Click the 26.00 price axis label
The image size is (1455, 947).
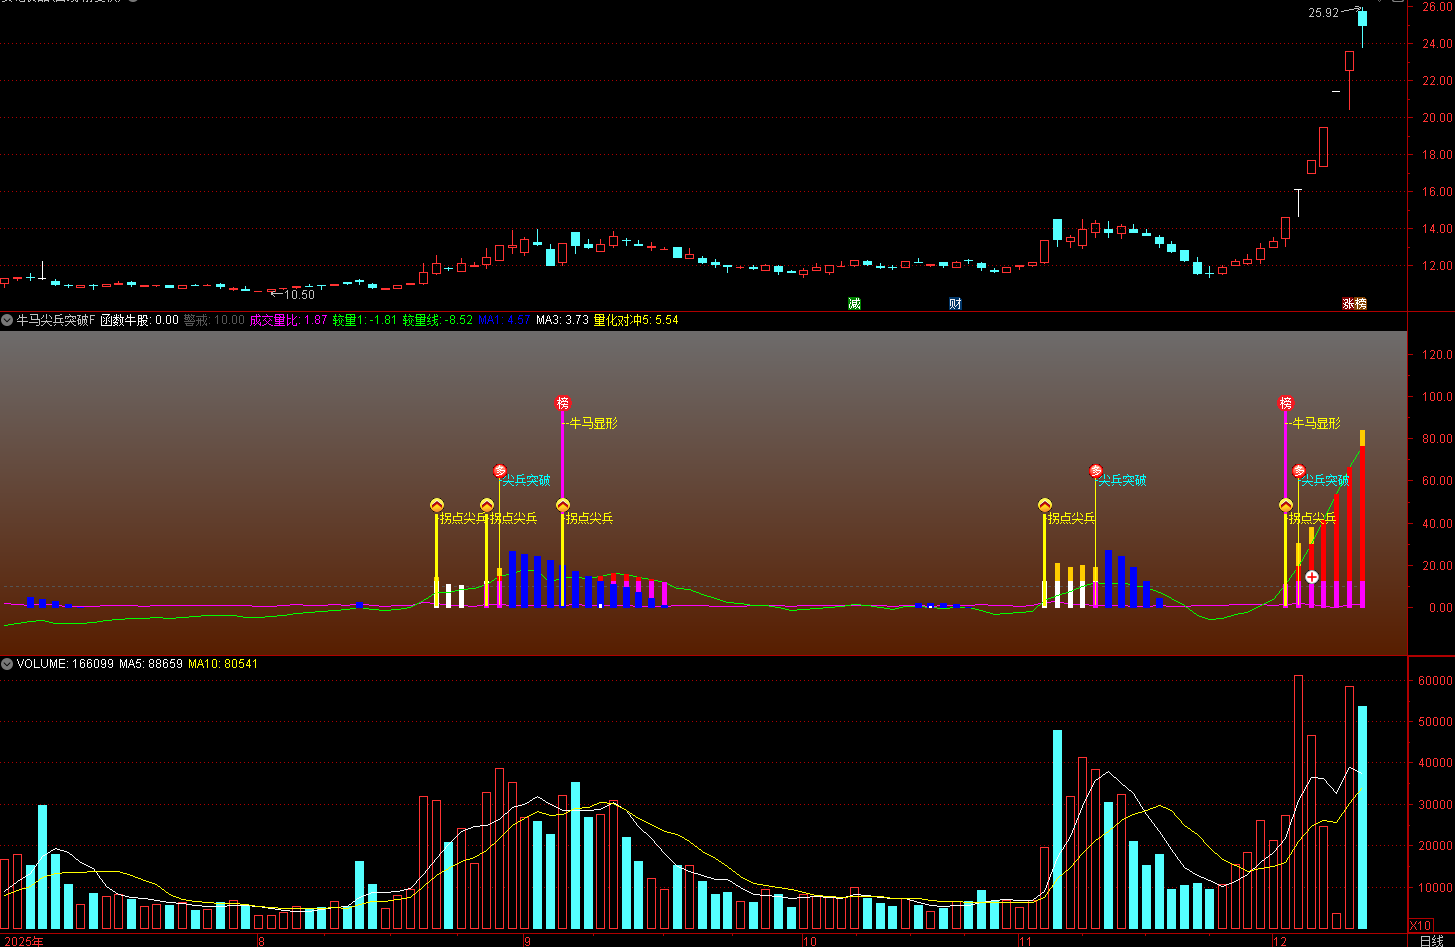(1438, 7)
